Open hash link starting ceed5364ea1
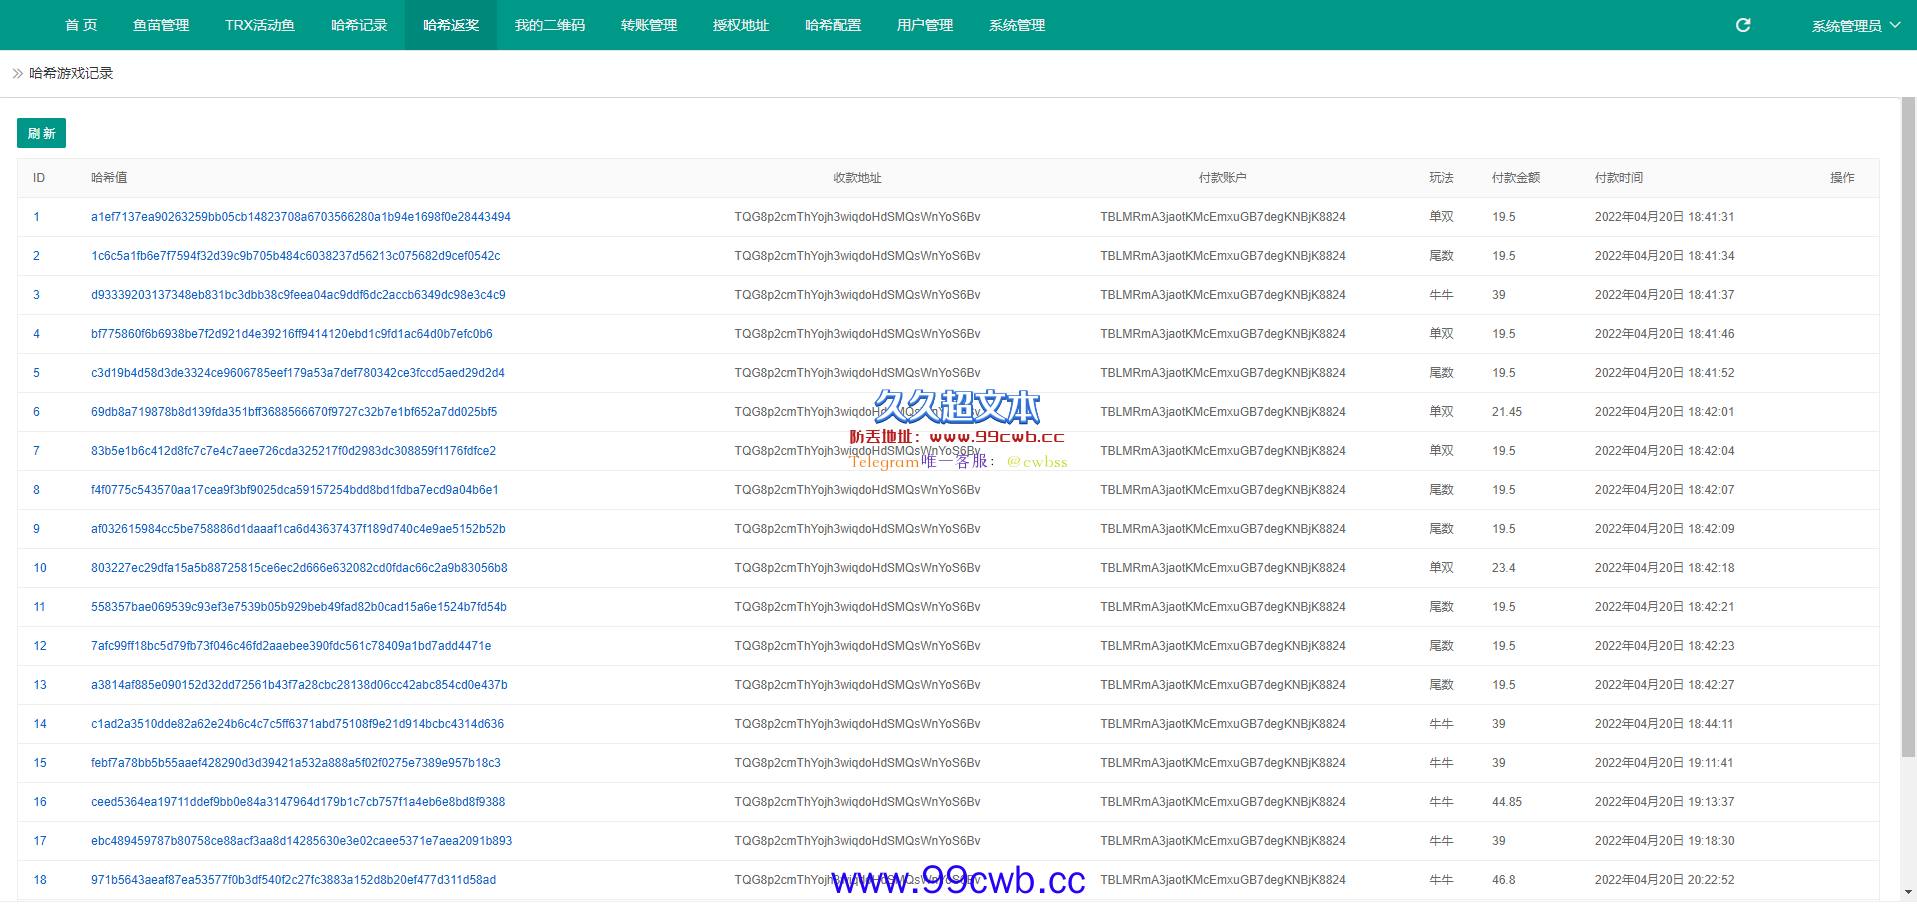The height and width of the screenshot is (904, 1917). [x=298, y=802]
